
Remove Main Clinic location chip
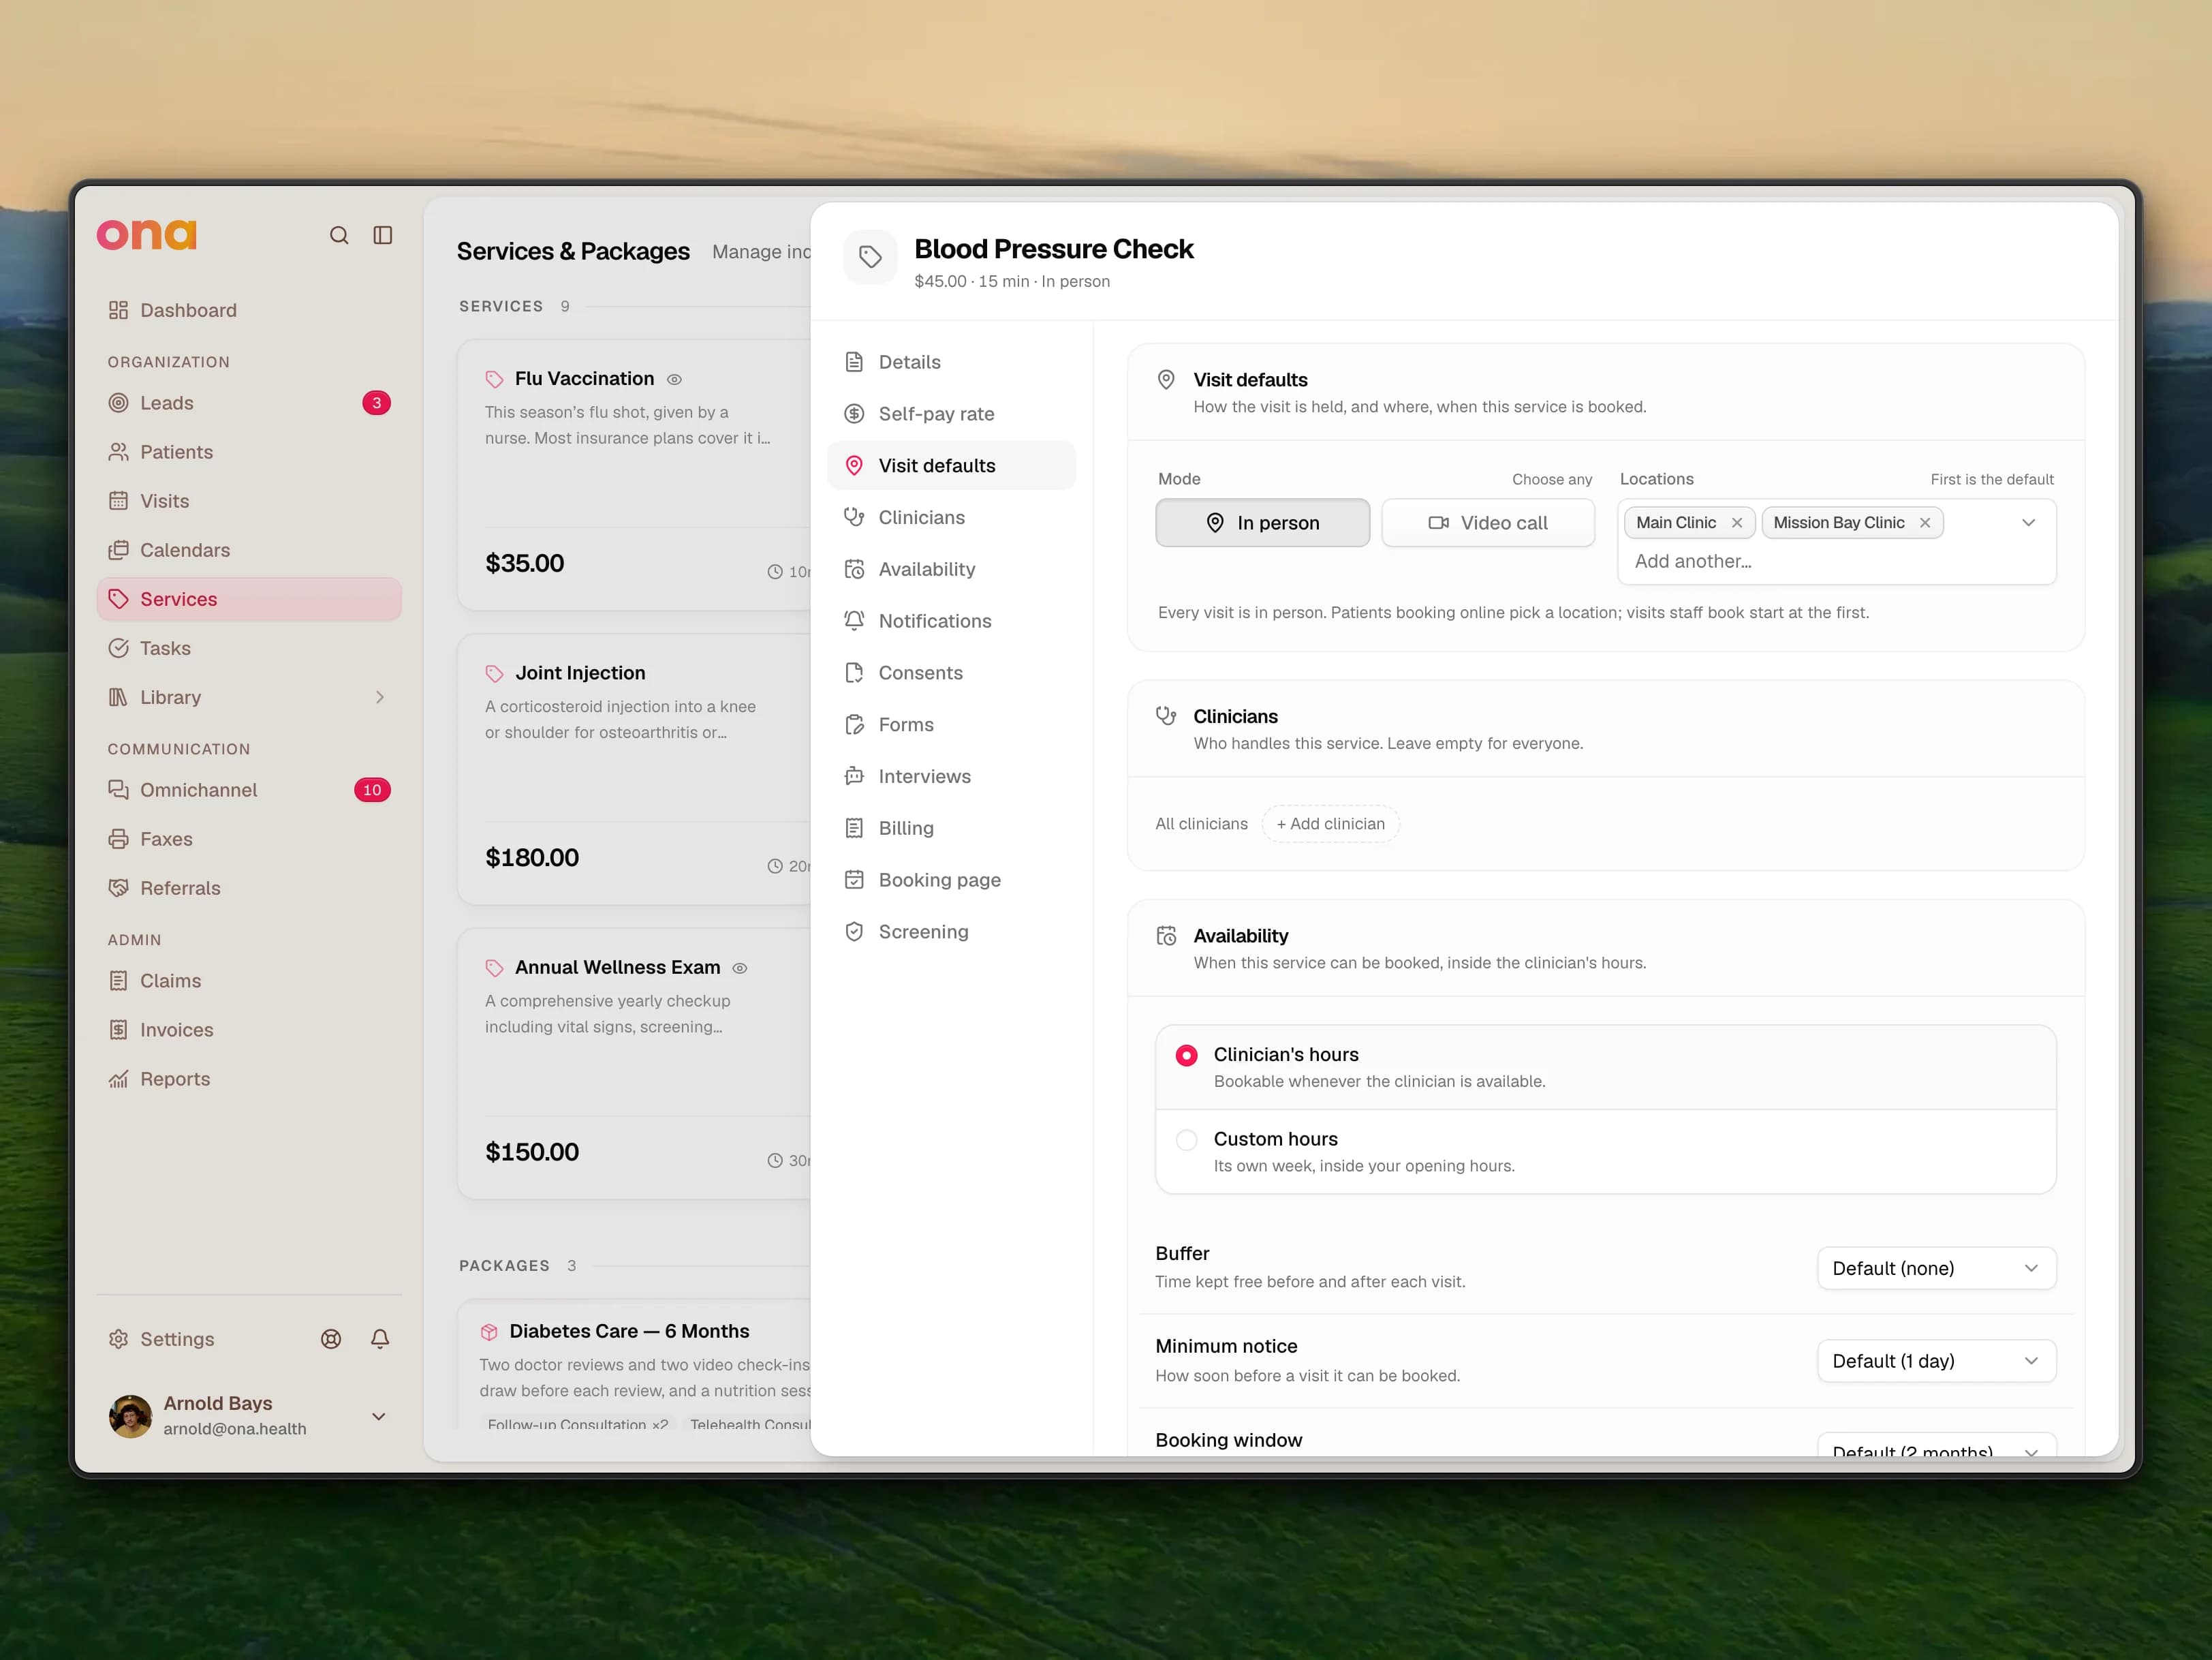coord(1737,523)
